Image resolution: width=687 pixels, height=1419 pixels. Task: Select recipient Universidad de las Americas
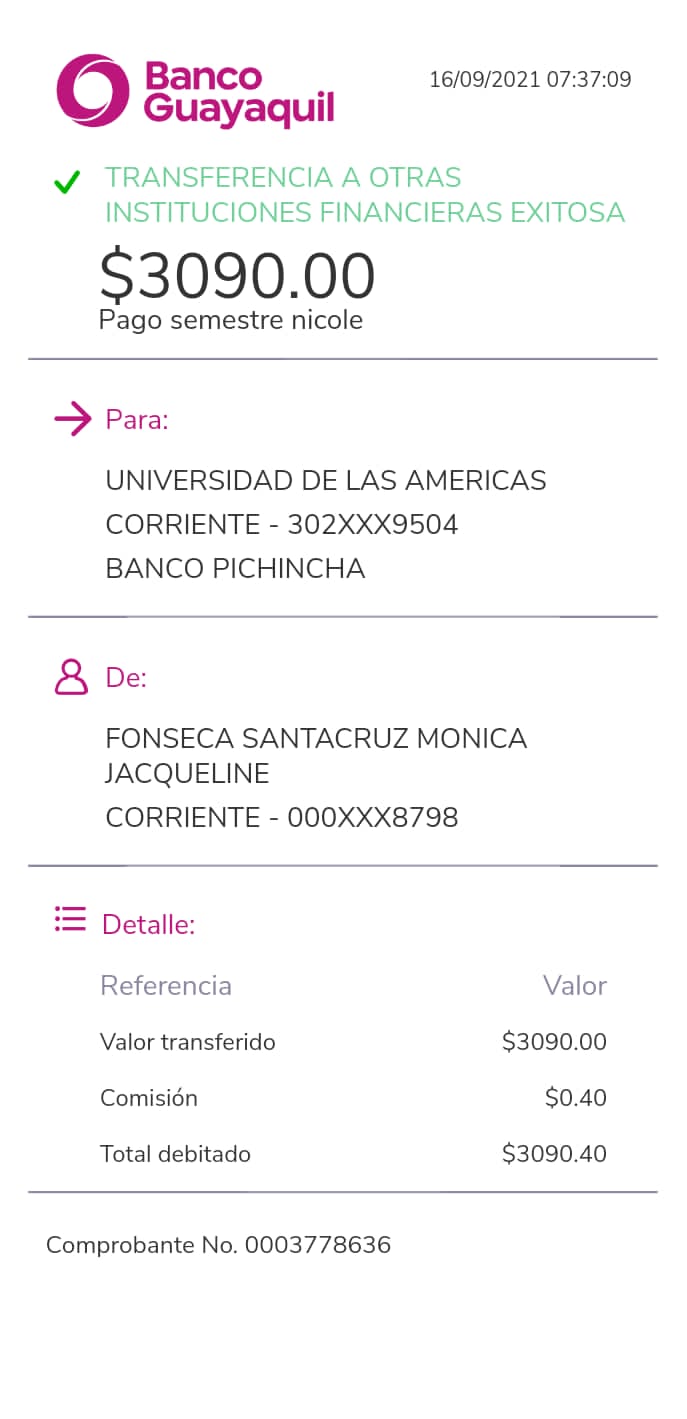[326, 481]
